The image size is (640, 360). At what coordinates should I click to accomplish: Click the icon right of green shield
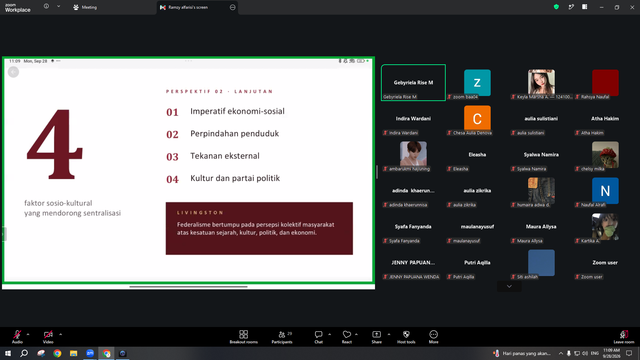click(571, 7)
